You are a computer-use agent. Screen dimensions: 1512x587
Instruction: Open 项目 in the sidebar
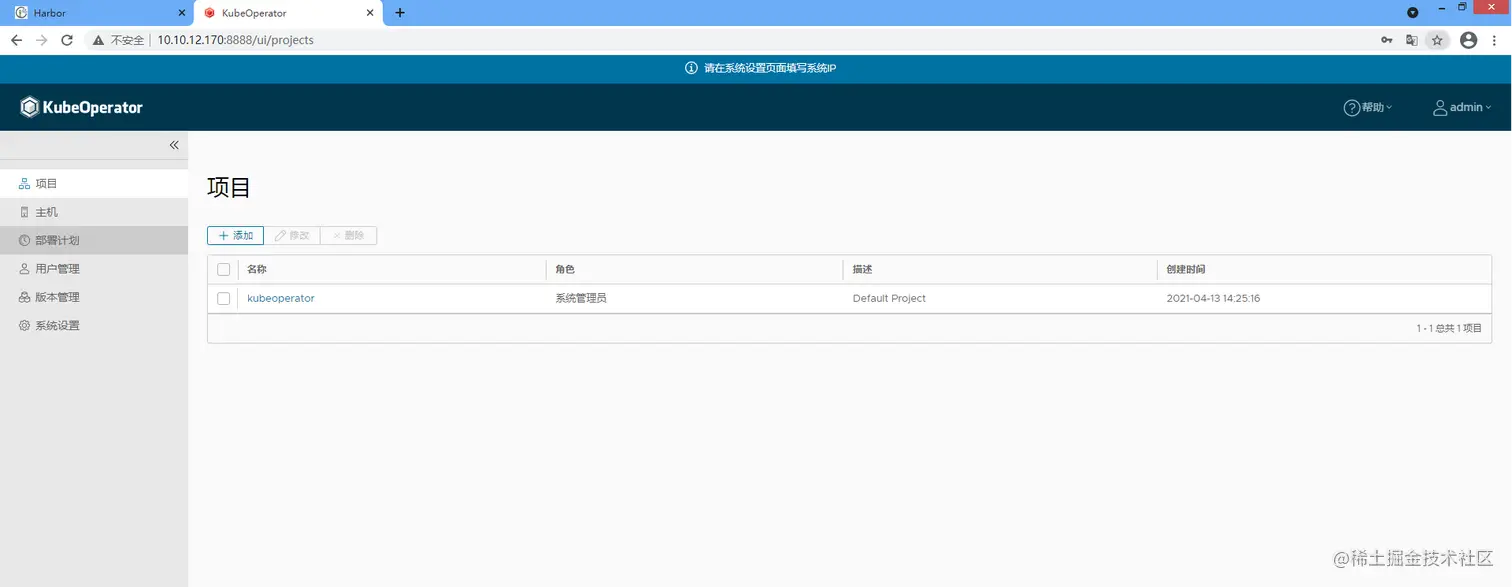94,184
